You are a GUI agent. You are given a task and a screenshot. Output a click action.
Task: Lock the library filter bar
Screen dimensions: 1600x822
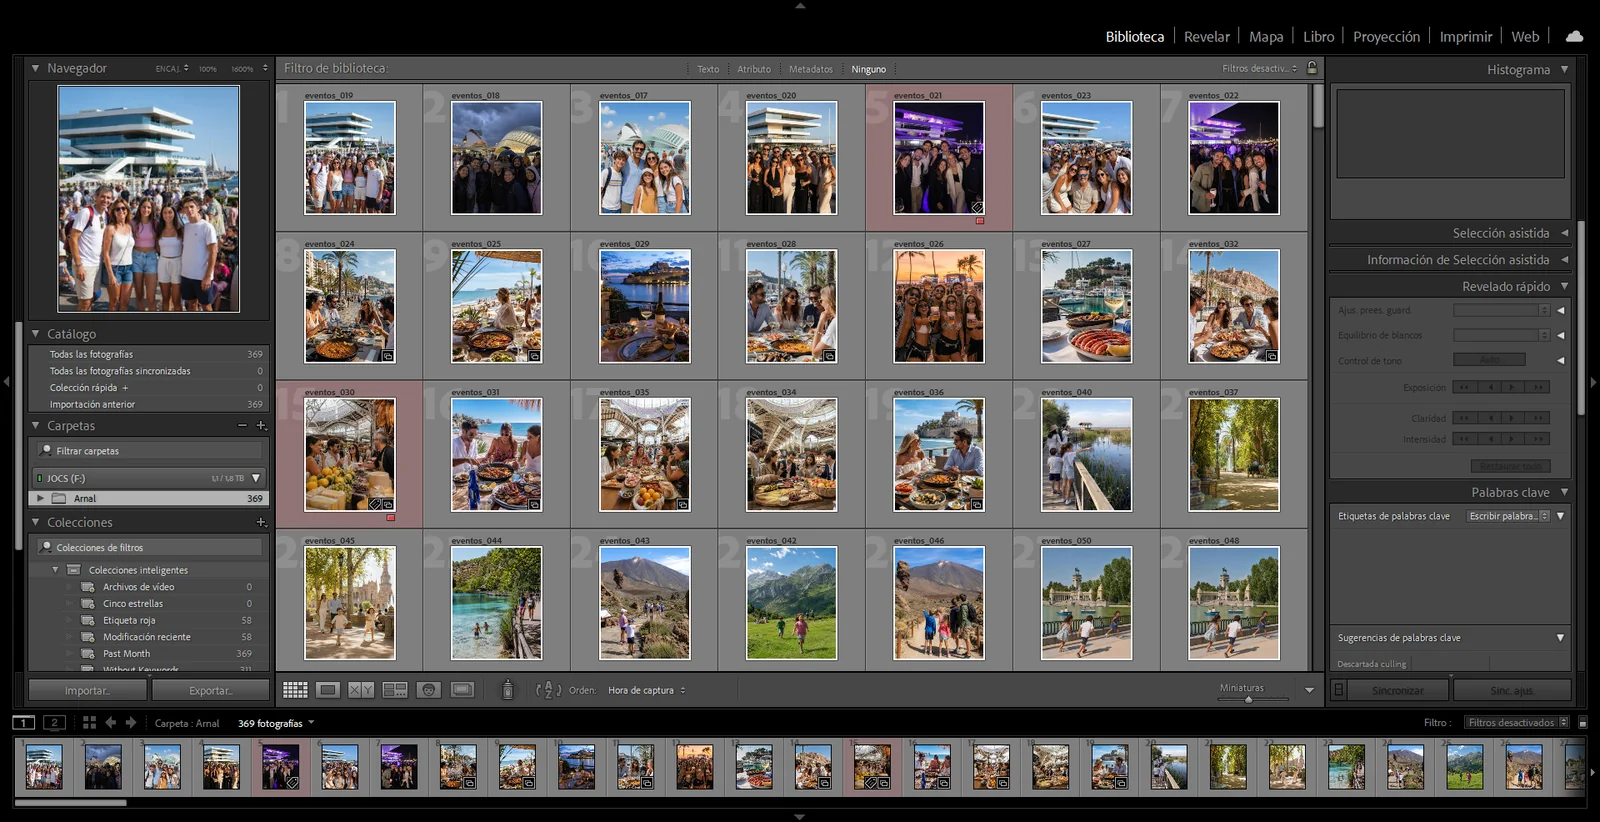pos(1312,68)
